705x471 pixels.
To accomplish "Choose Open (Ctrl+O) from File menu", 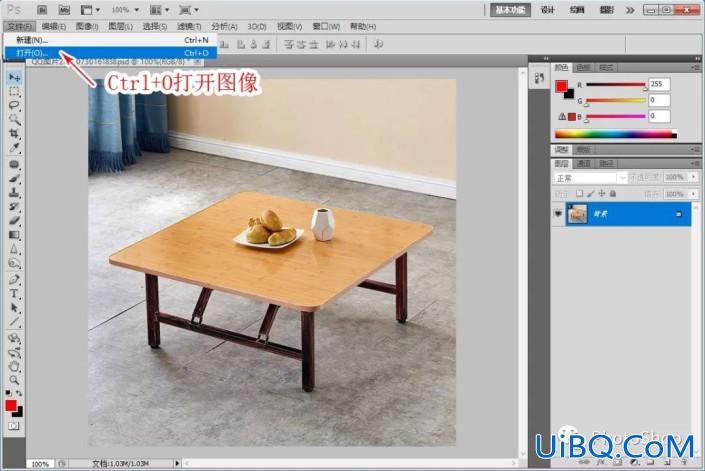I will 110,53.
